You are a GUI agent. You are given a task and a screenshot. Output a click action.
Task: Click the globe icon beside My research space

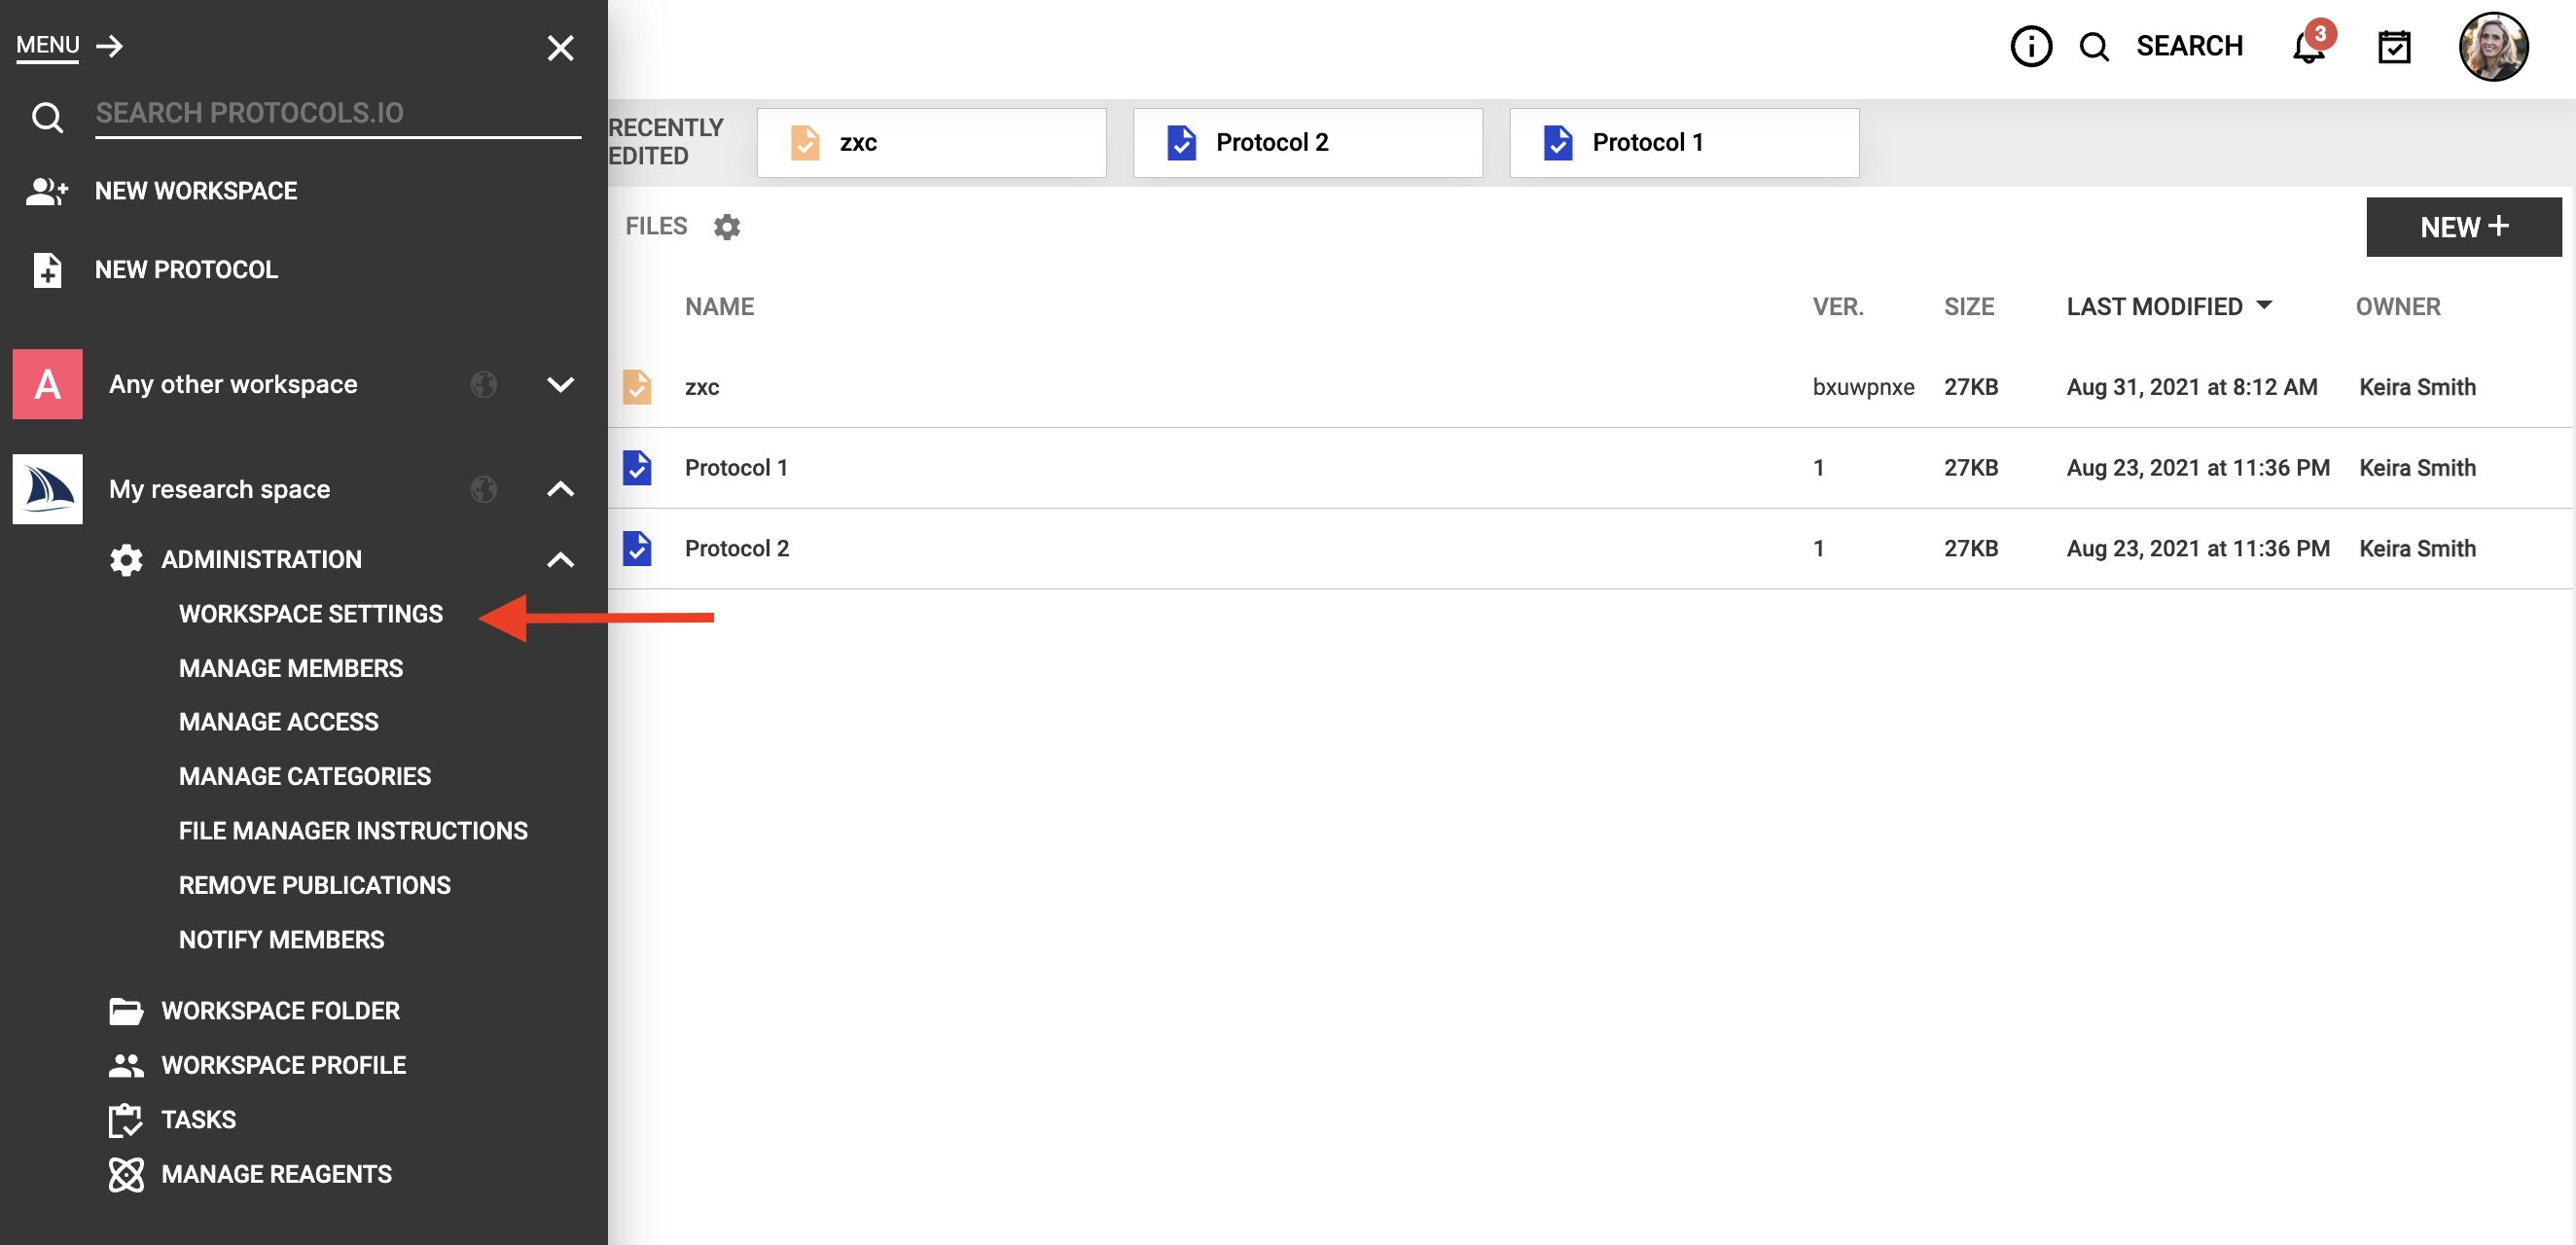point(484,489)
